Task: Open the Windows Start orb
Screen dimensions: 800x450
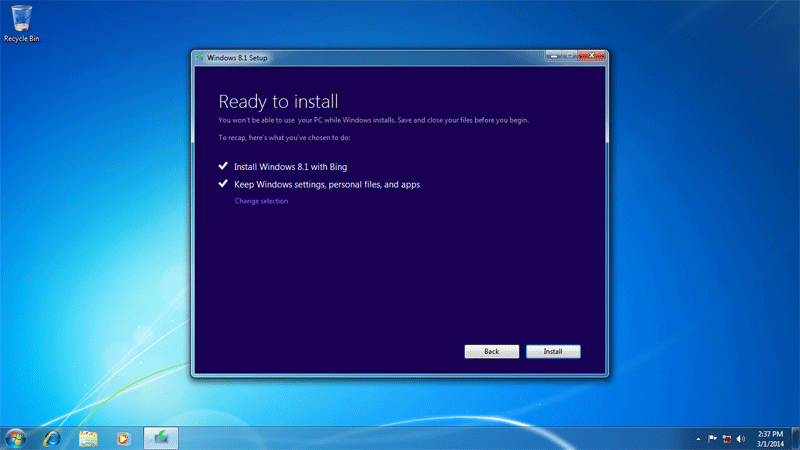Action: click(x=15, y=439)
